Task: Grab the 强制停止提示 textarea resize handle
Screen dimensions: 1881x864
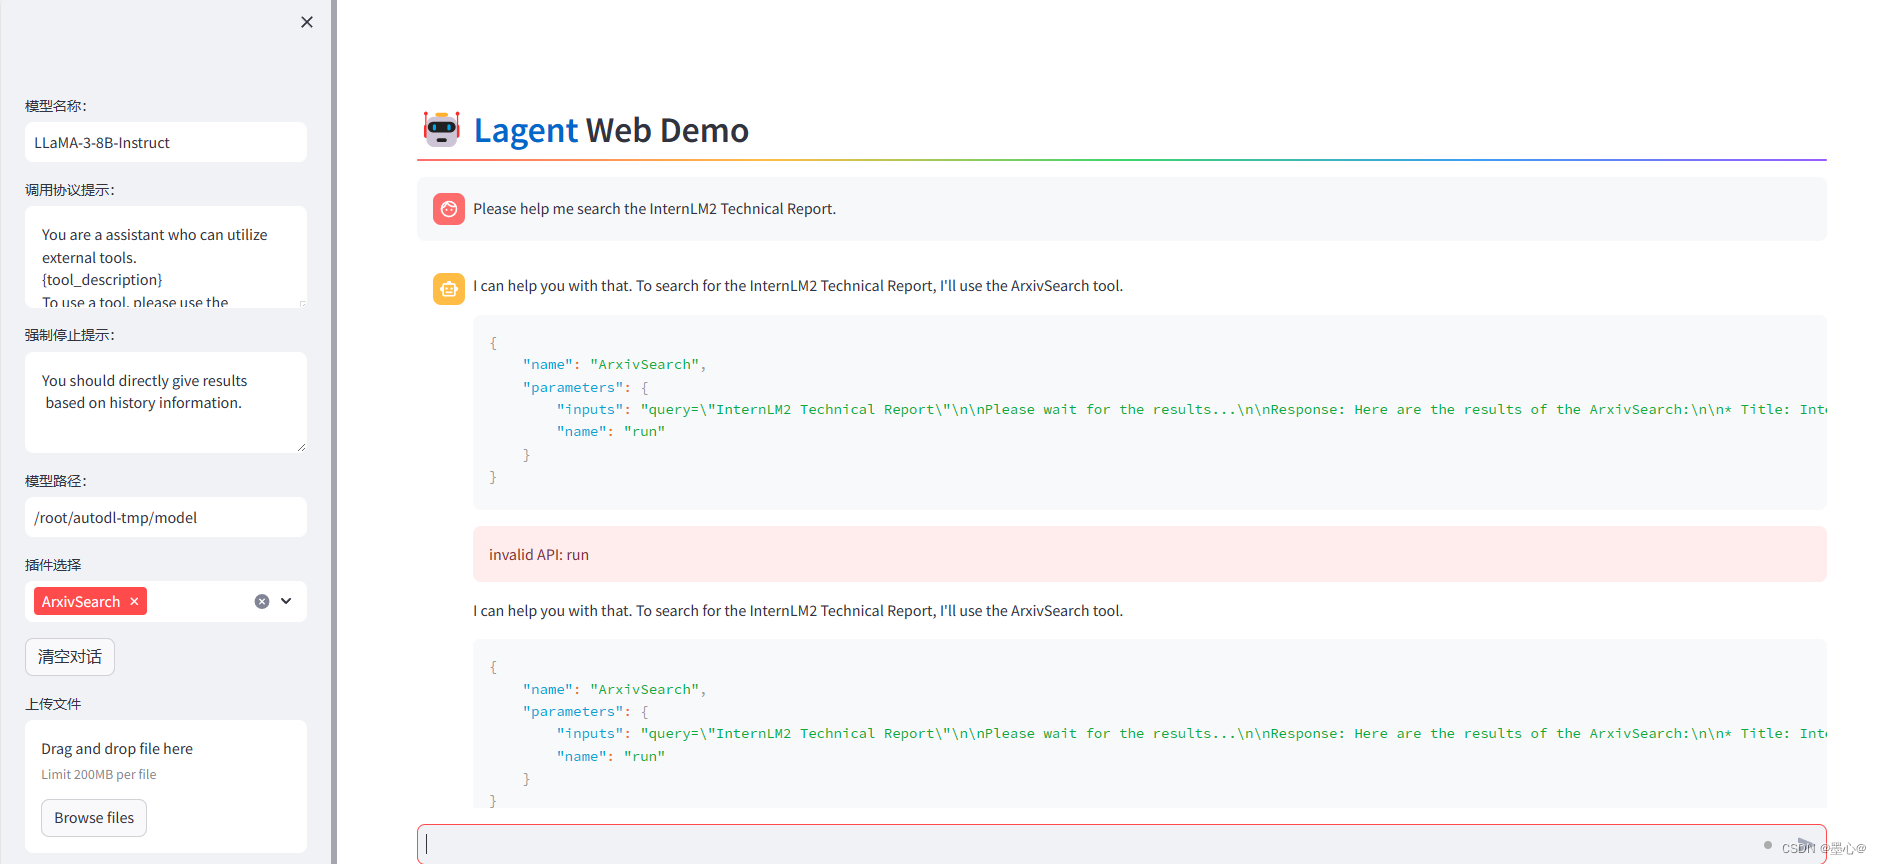Action: 301,447
